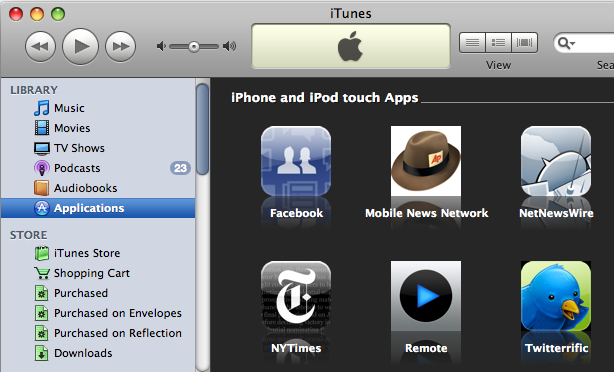Zoom the iTunes window with green button
Viewport: 614px width, 372px height.
click(x=58, y=14)
